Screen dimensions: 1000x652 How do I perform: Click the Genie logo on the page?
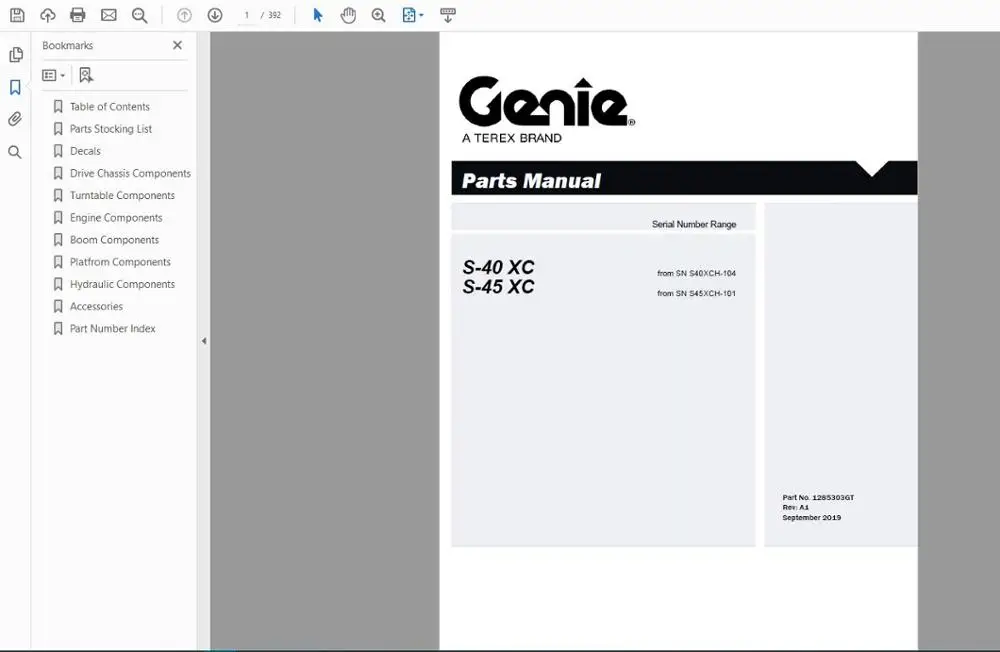[547, 102]
